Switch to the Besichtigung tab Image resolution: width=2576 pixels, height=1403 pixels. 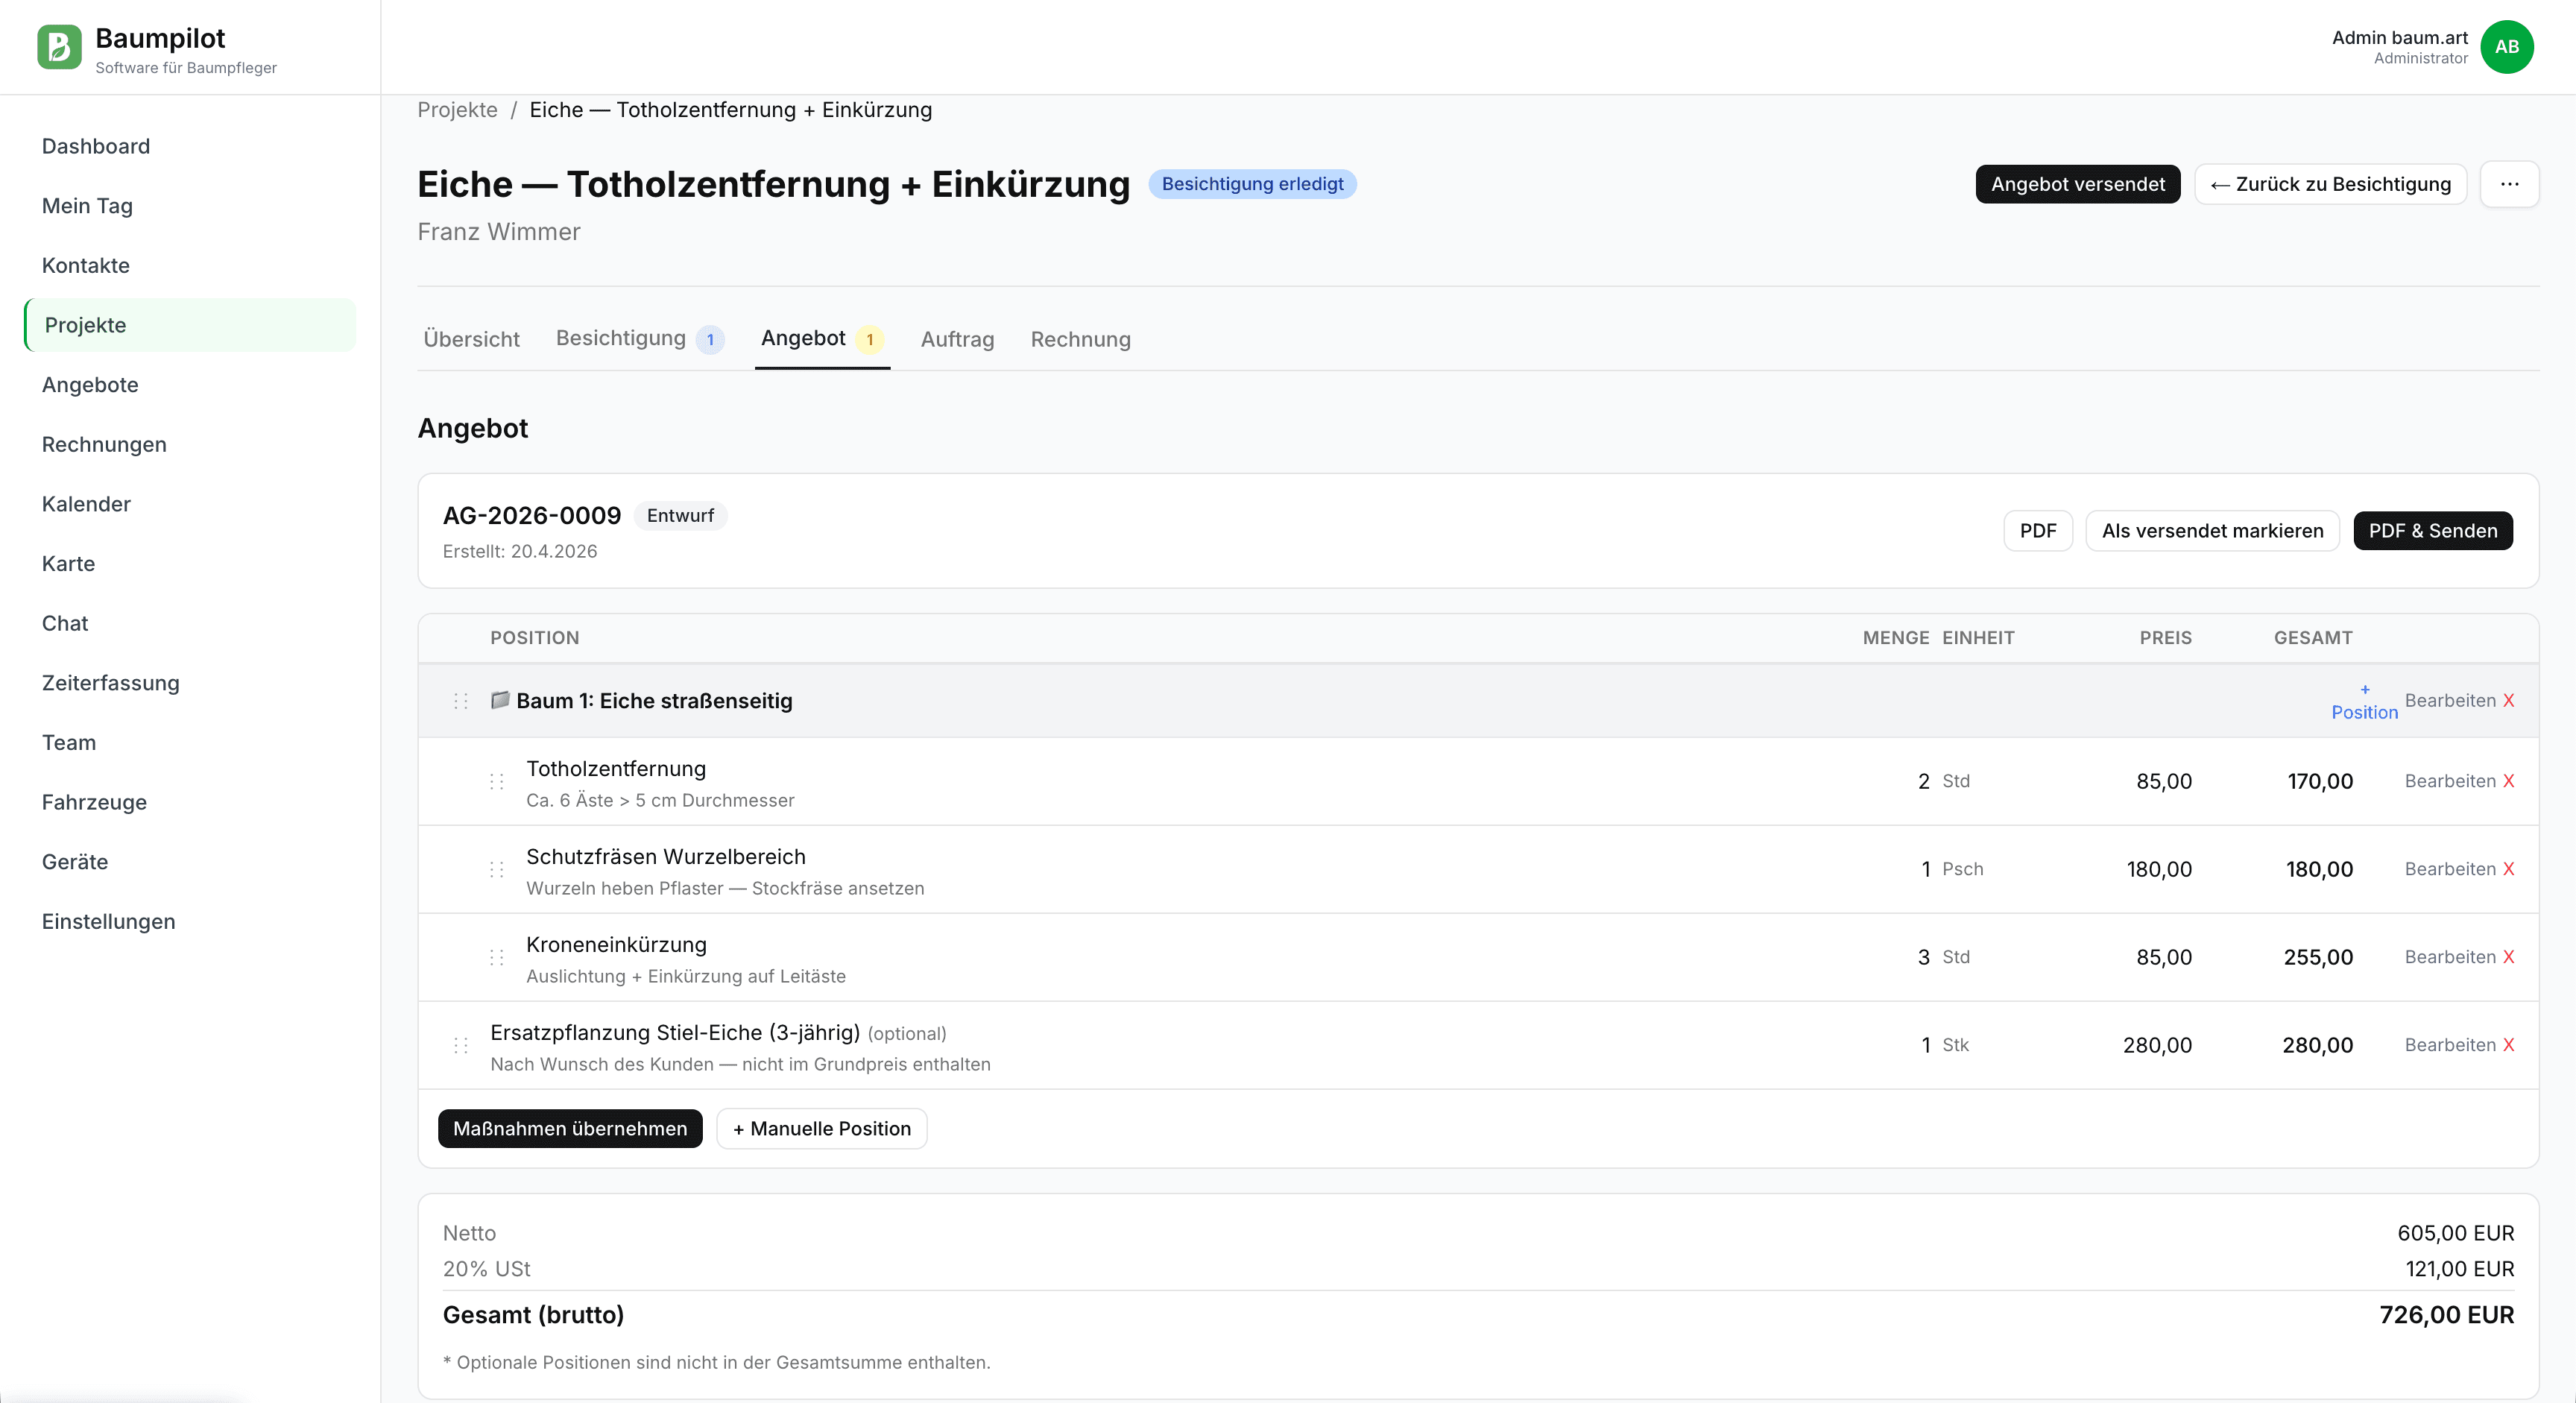point(639,339)
